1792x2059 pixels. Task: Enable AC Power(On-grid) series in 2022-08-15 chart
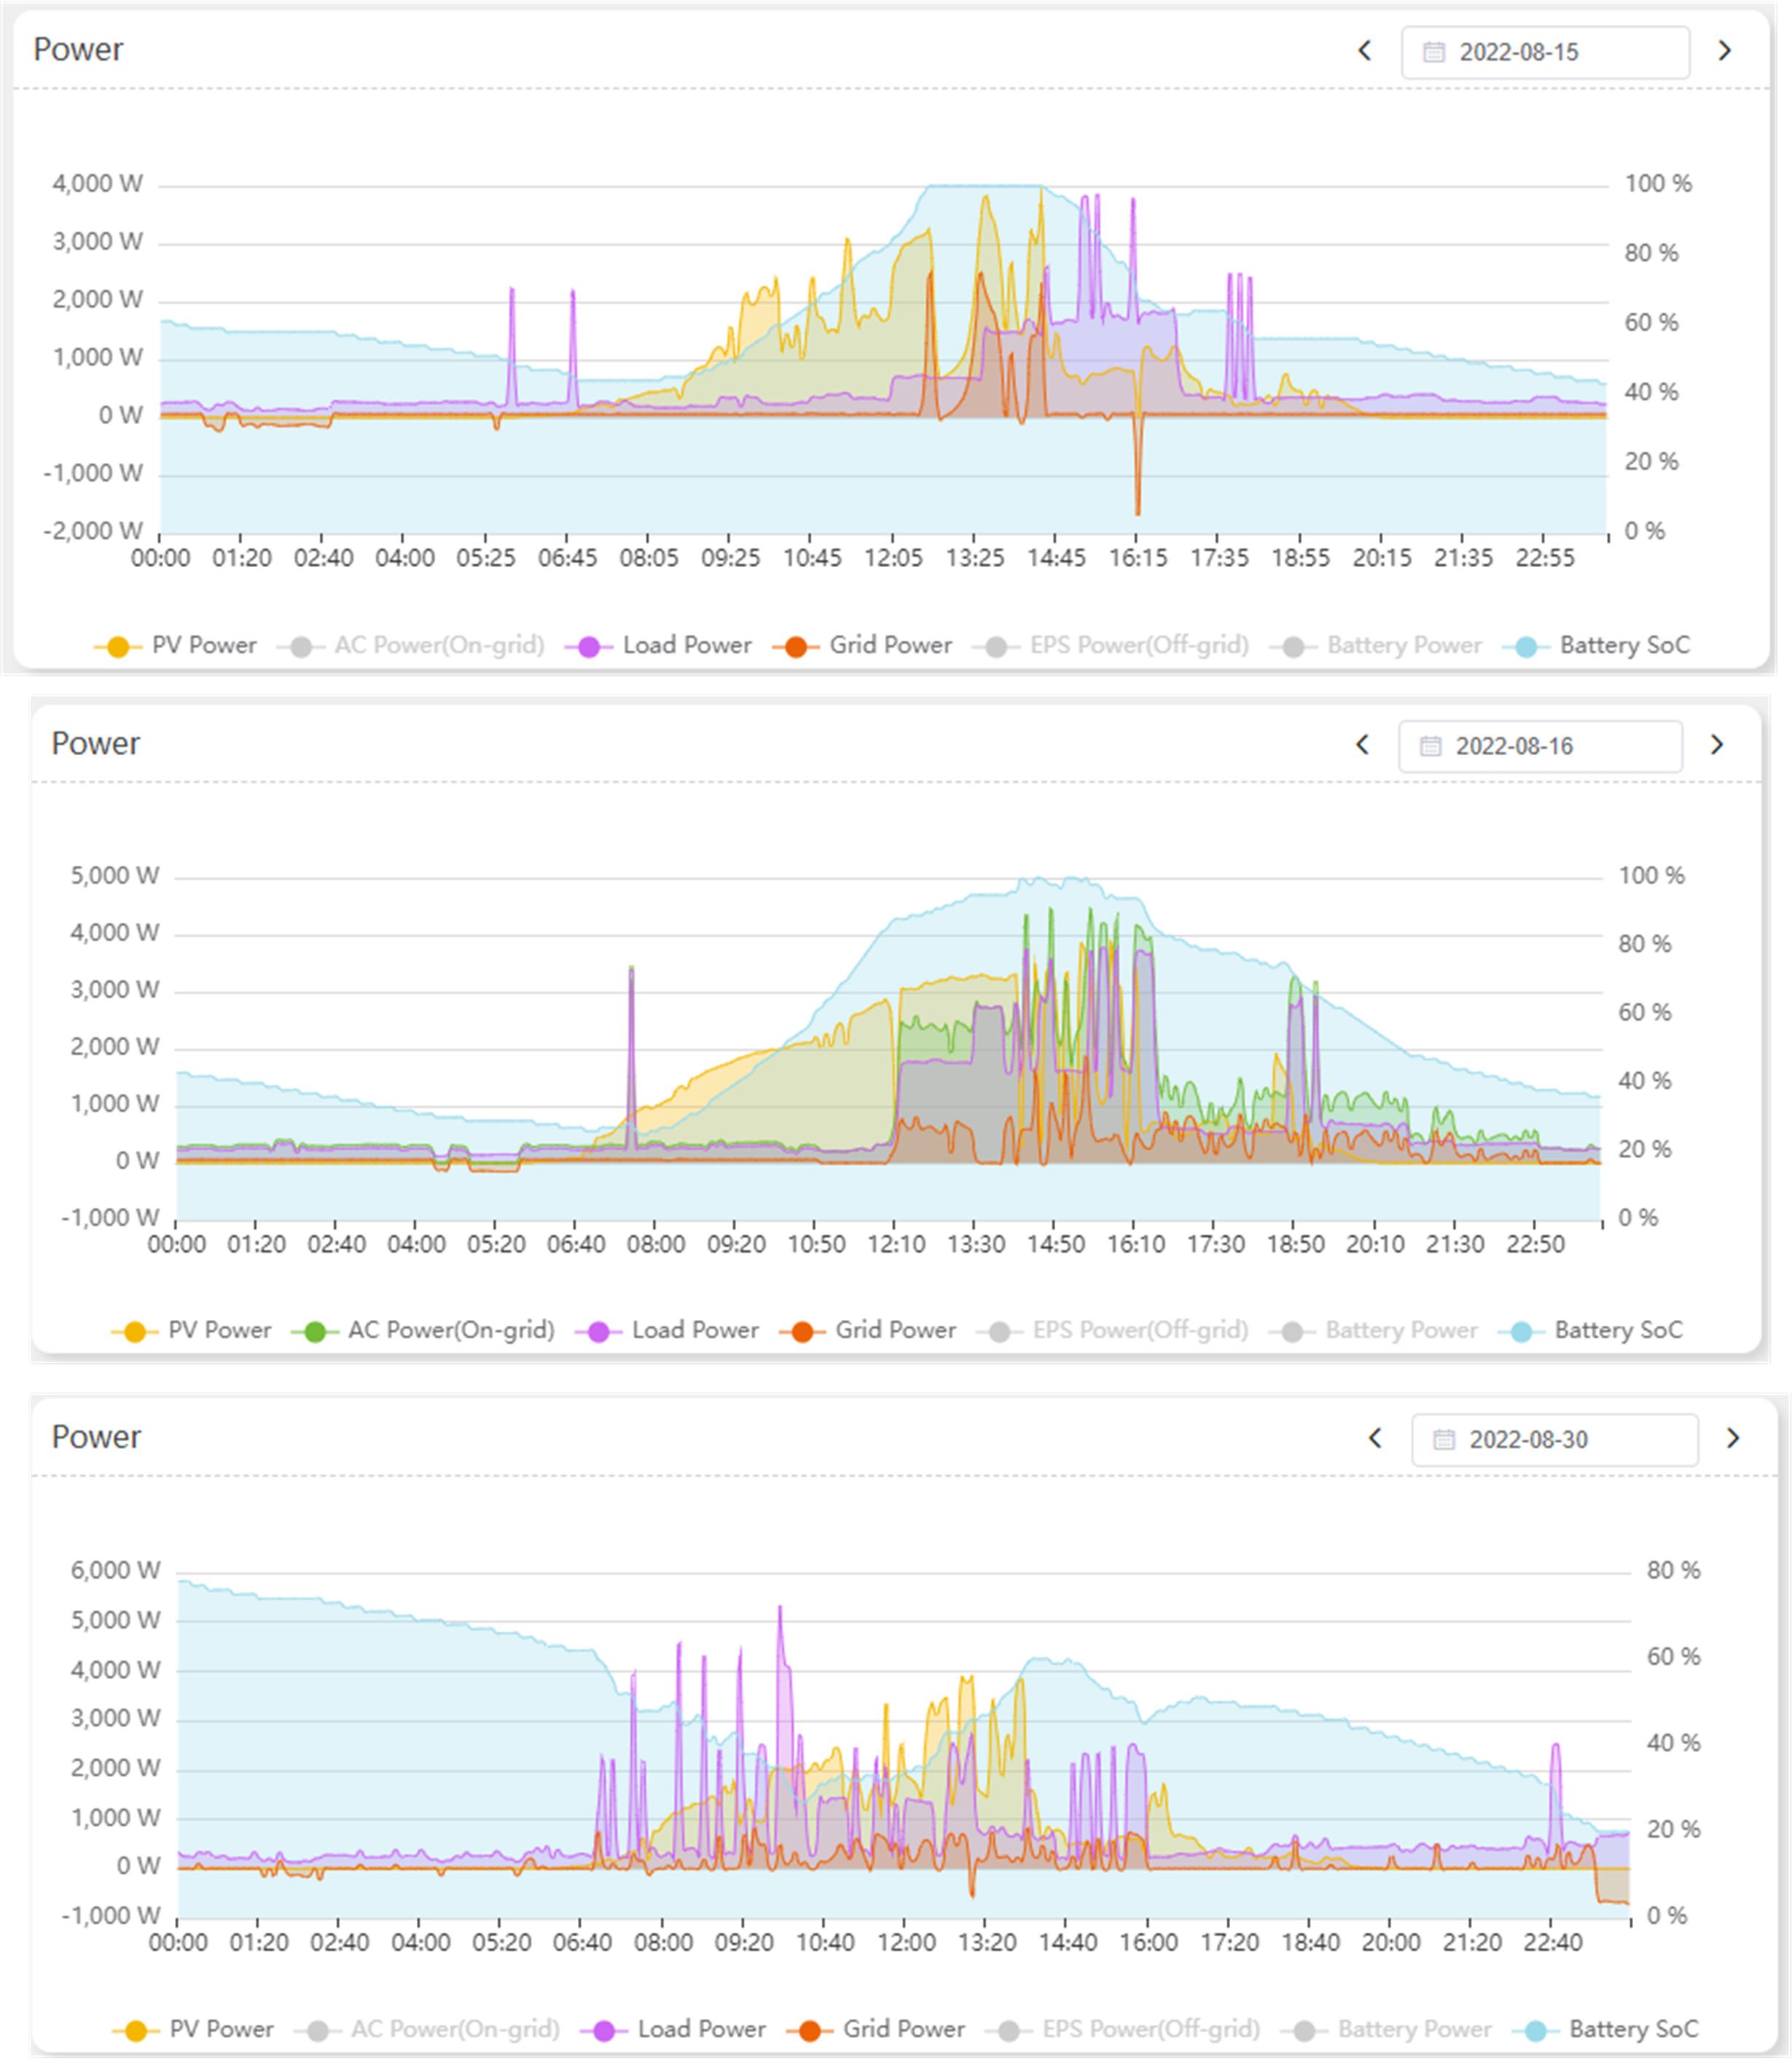438,646
